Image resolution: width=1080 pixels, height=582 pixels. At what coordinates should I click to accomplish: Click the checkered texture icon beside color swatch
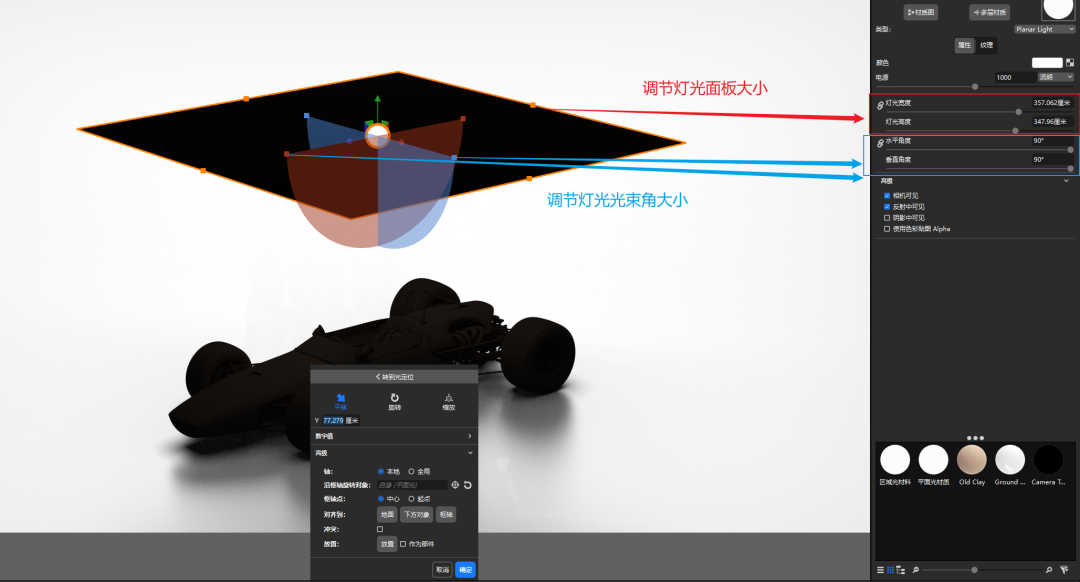1070,63
